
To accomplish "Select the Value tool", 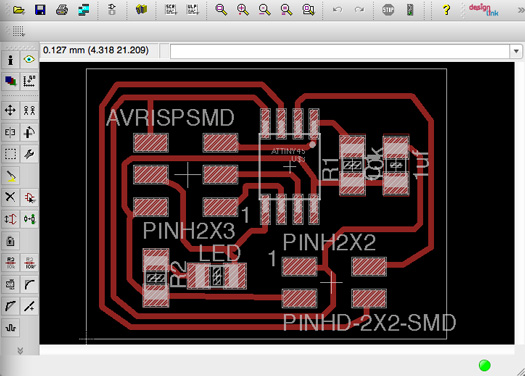I will point(29,263).
